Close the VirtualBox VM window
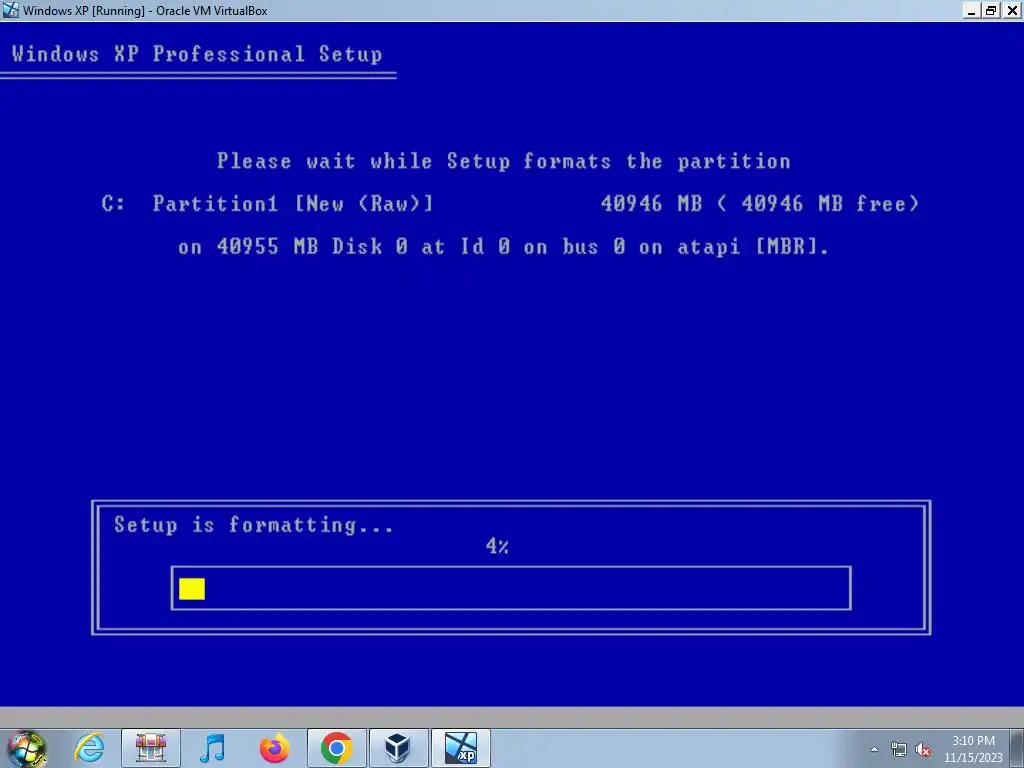 (x=1012, y=10)
